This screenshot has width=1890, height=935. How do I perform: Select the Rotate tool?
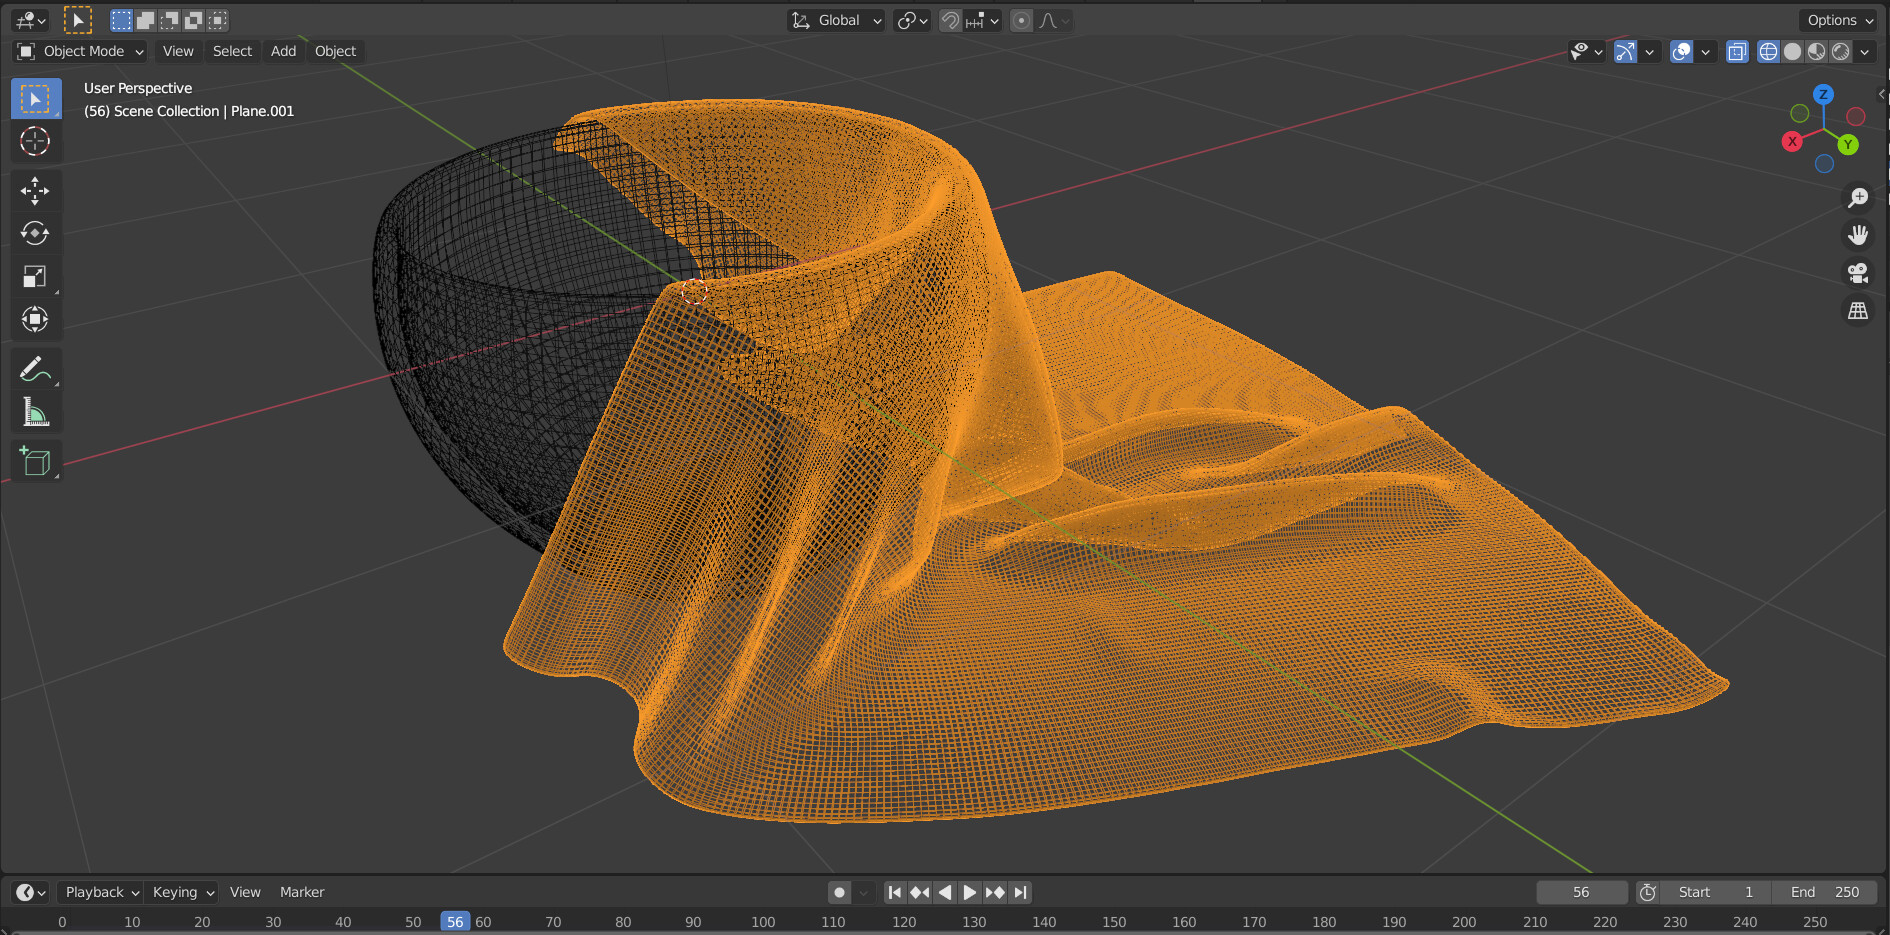click(x=35, y=233)
